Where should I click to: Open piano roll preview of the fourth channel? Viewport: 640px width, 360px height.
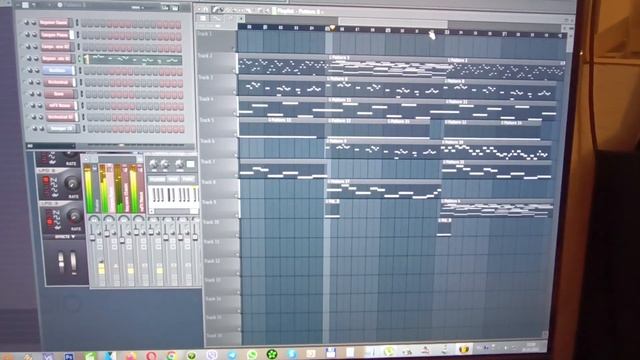133,60
